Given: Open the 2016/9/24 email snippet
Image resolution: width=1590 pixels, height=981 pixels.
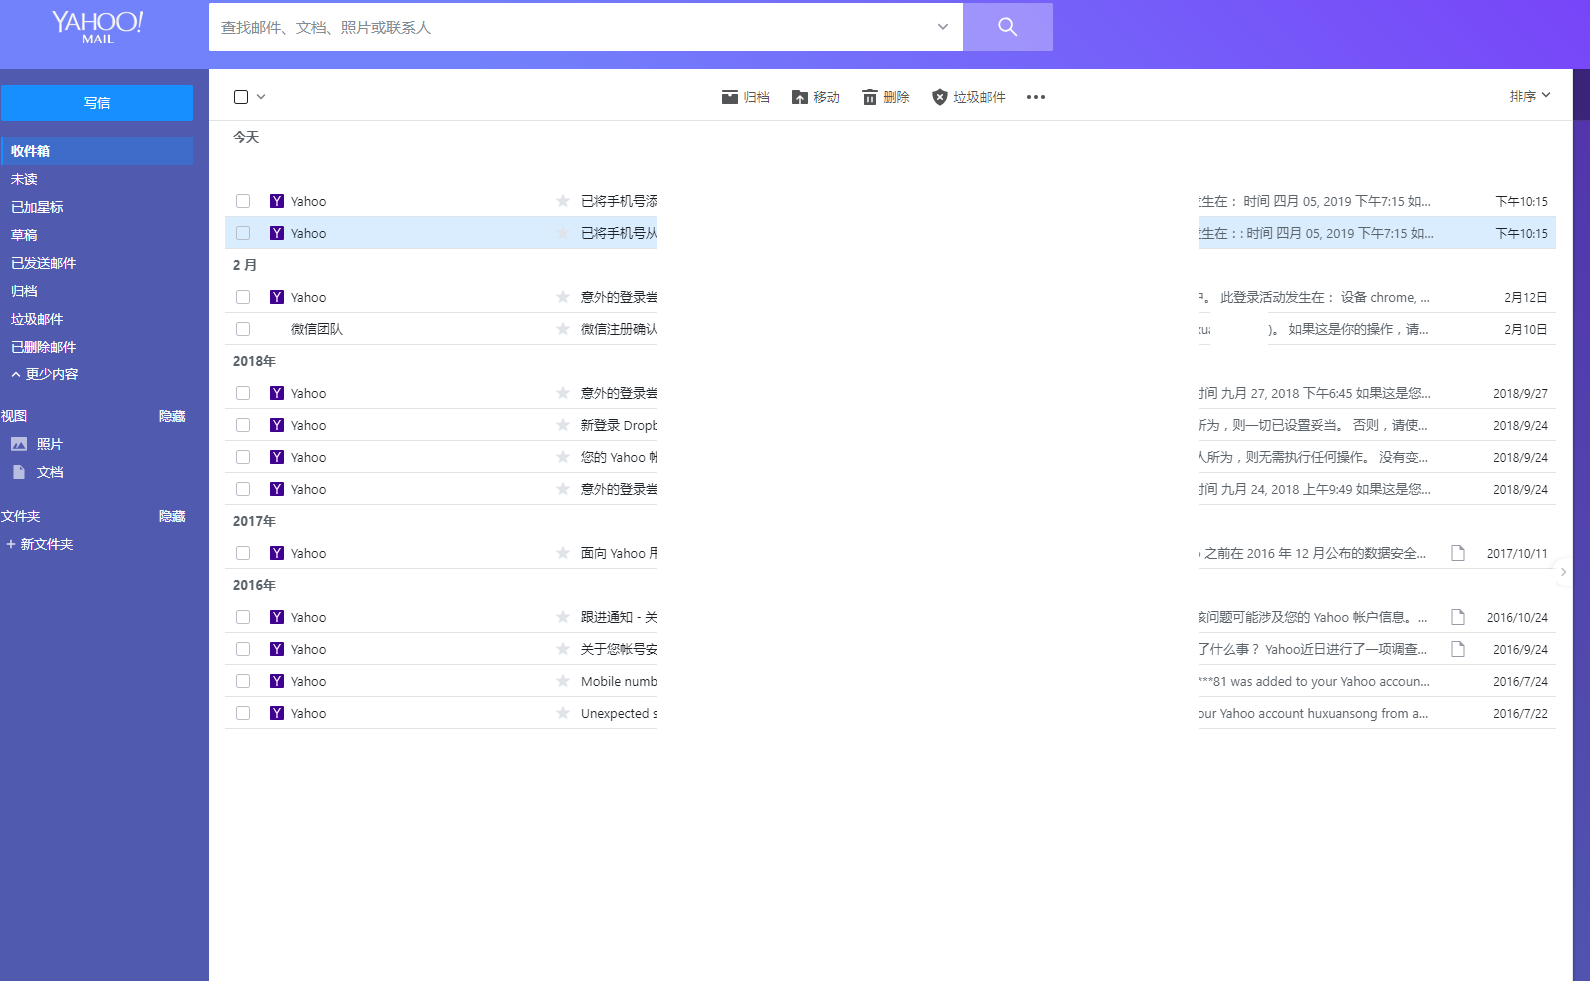Looking at the screenshot, I should 1313,649.
